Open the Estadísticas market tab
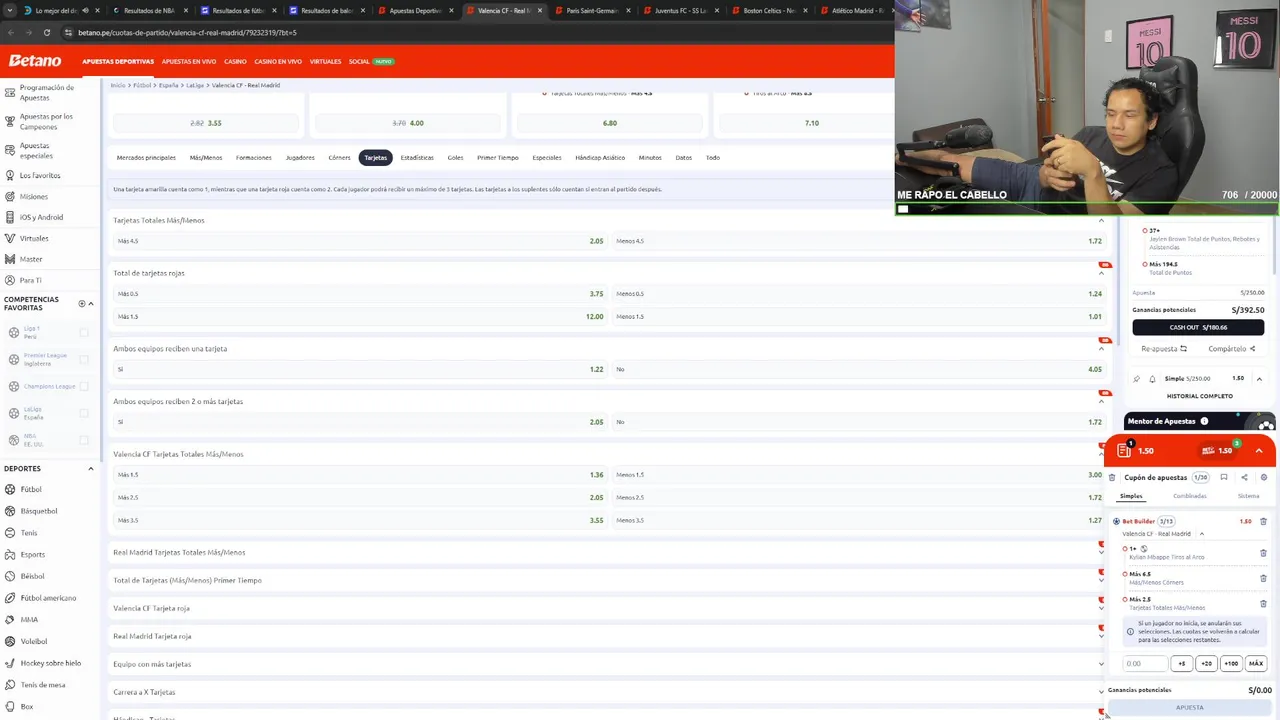Screen dimensions: 1280x720 pos(417,157)
